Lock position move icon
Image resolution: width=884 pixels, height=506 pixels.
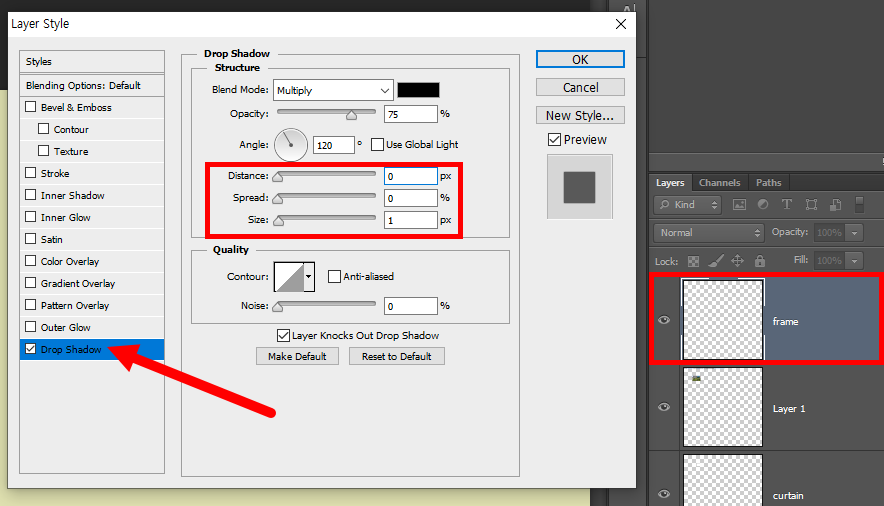point(737,260)
